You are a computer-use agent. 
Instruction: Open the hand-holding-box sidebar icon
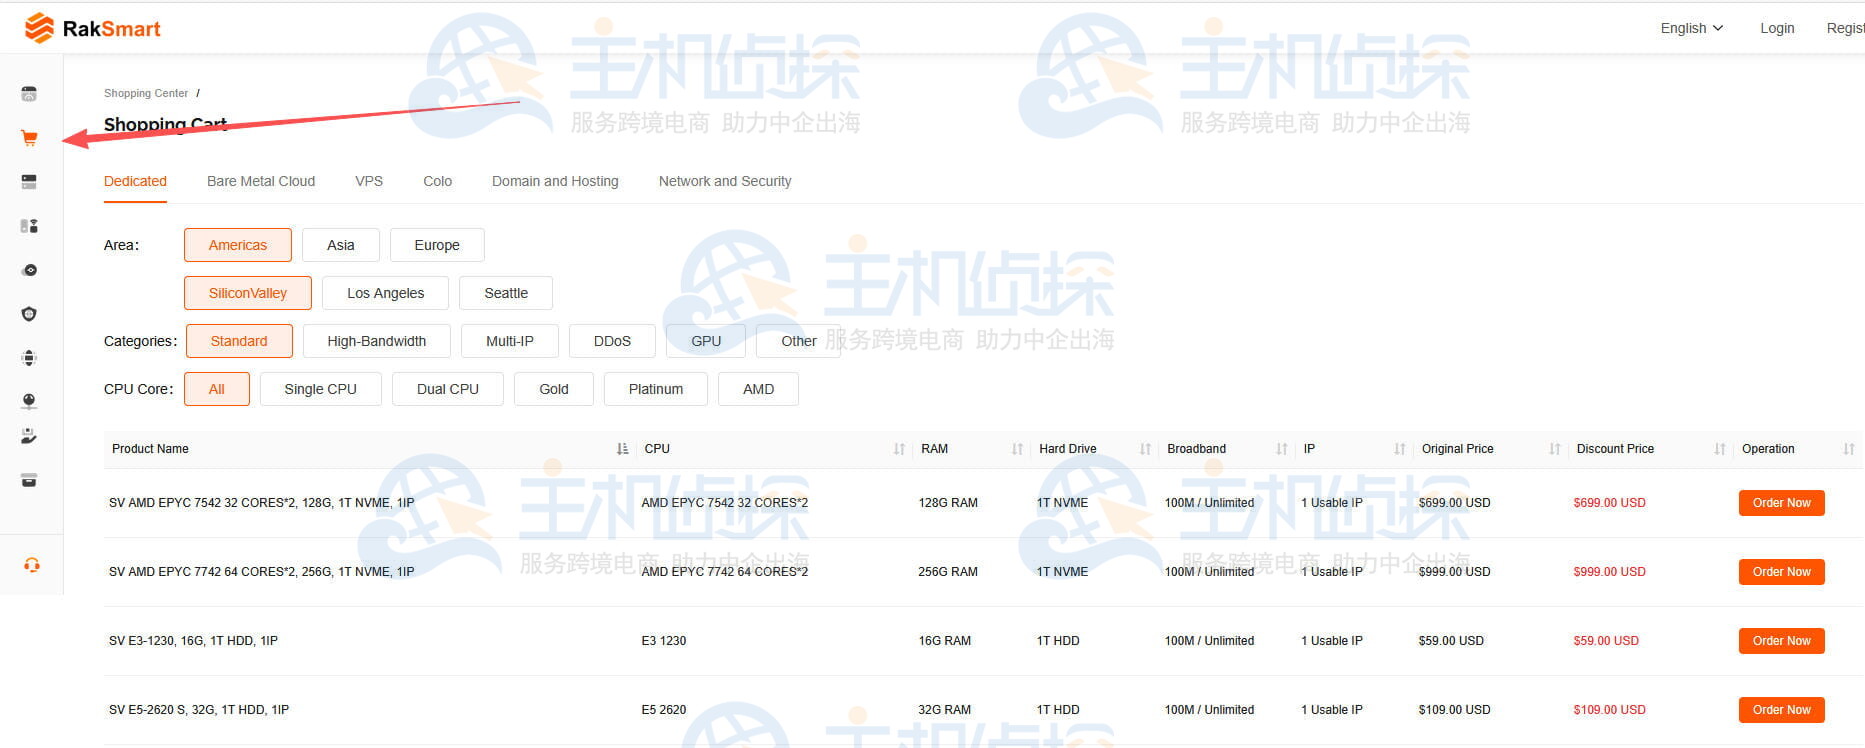point(29,436)
